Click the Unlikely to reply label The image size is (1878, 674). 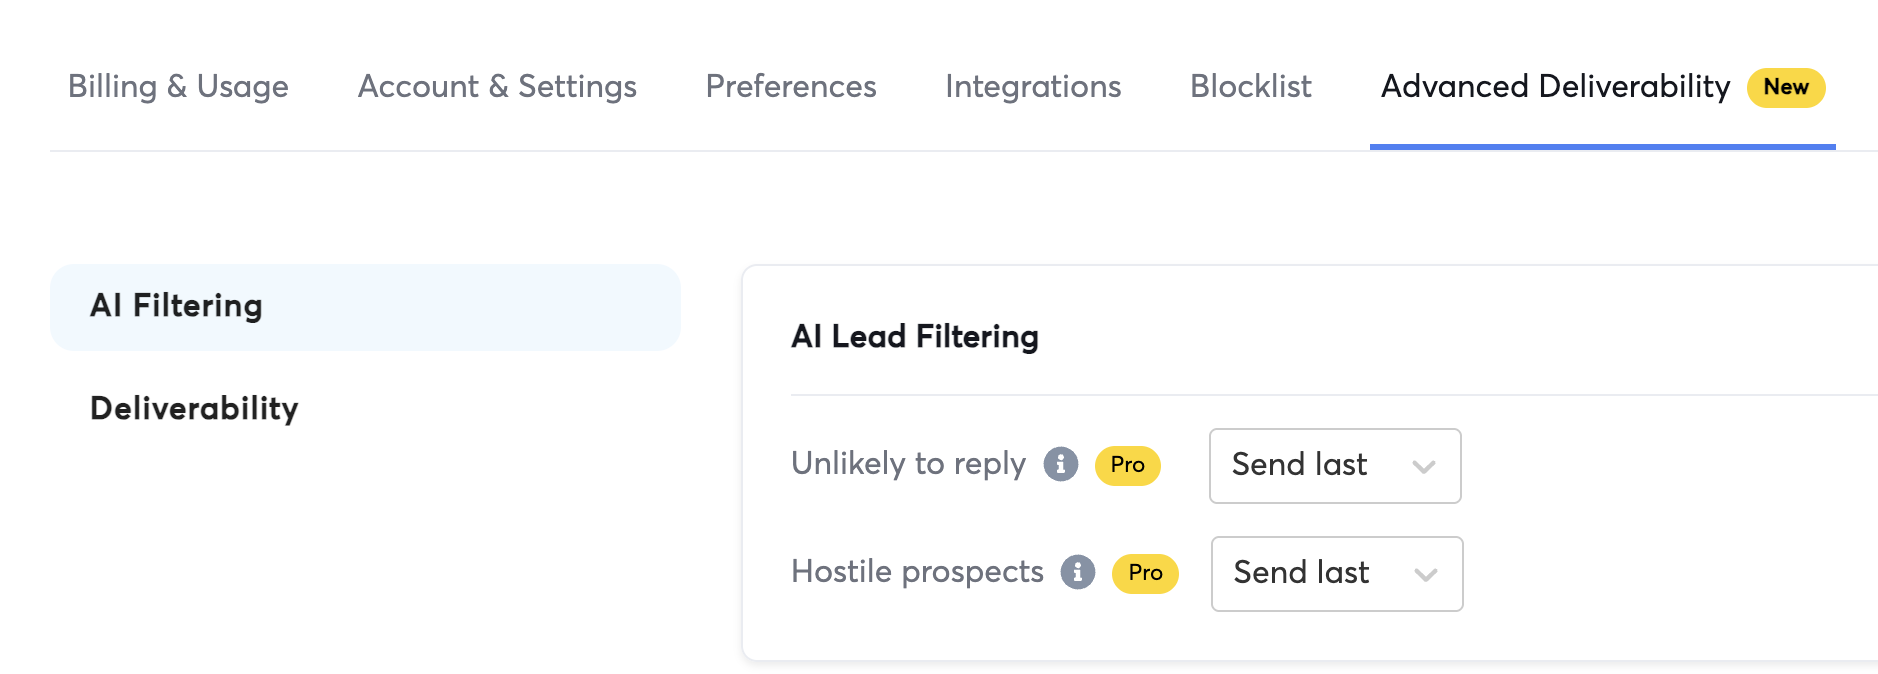(x=908, y=464)
